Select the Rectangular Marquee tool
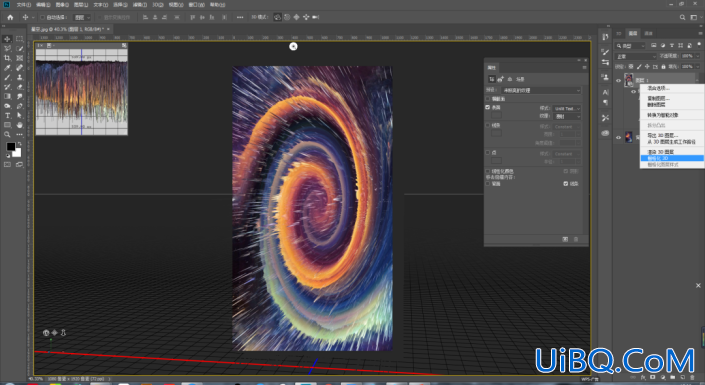The height and width of the screenshot is (385, 705). [20, 39]
